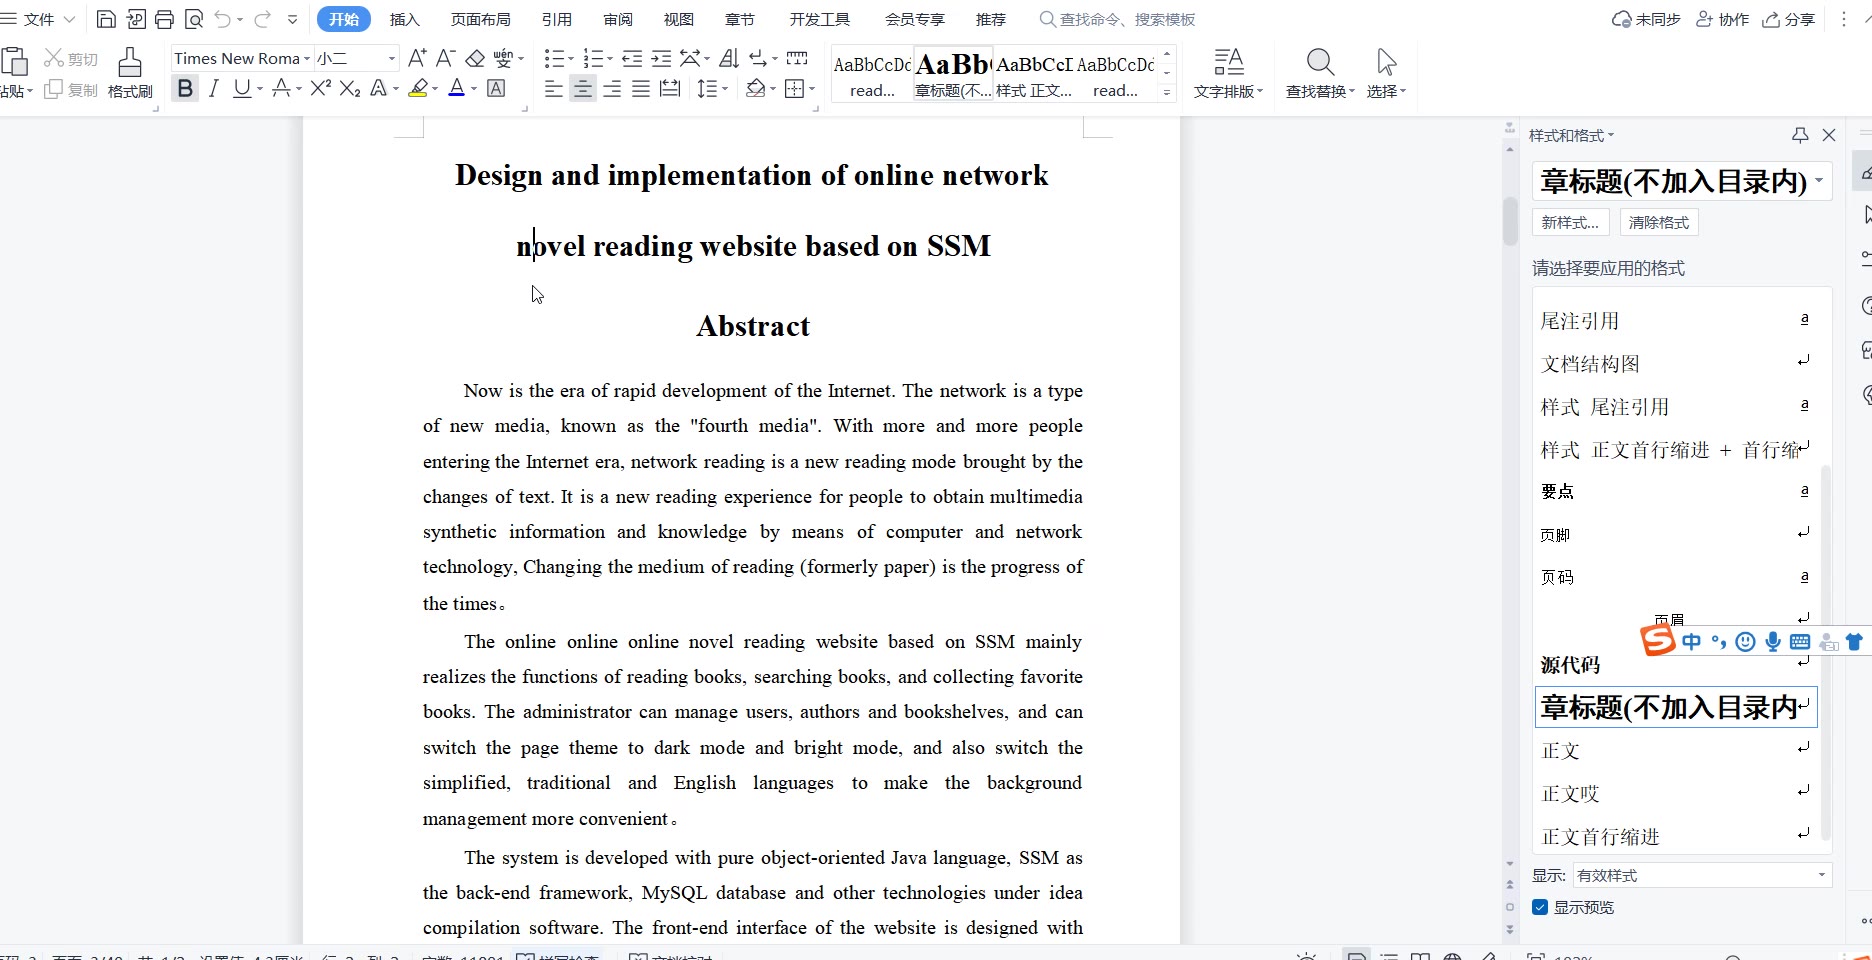Open Print Preview from quick access toolbar
Image resolution: width=1872 pixels, height=960 pixels.
point(193,19)
